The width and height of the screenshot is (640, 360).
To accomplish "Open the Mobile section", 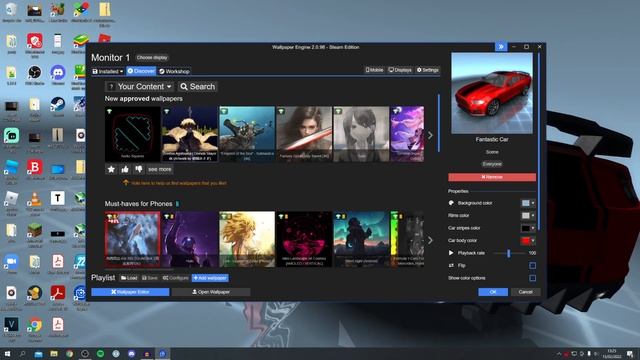I will point(374,70).
